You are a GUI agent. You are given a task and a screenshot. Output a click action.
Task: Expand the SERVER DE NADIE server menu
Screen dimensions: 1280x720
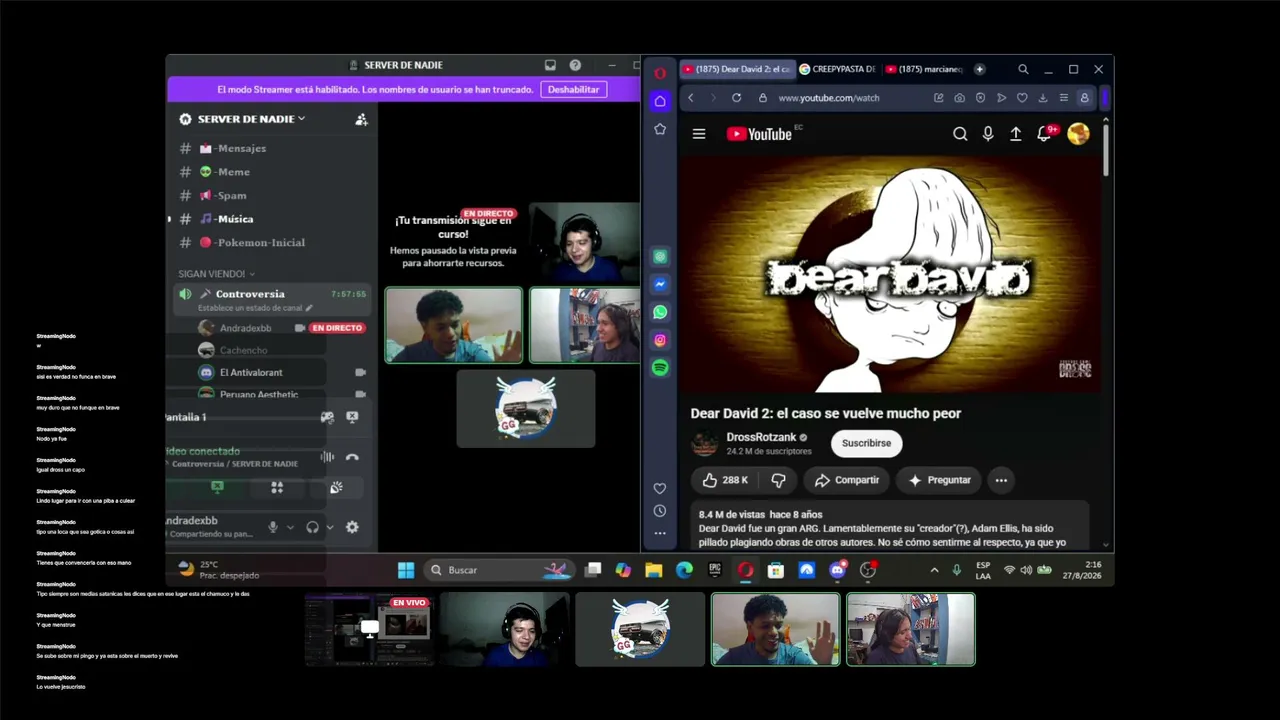click(251, 119)
